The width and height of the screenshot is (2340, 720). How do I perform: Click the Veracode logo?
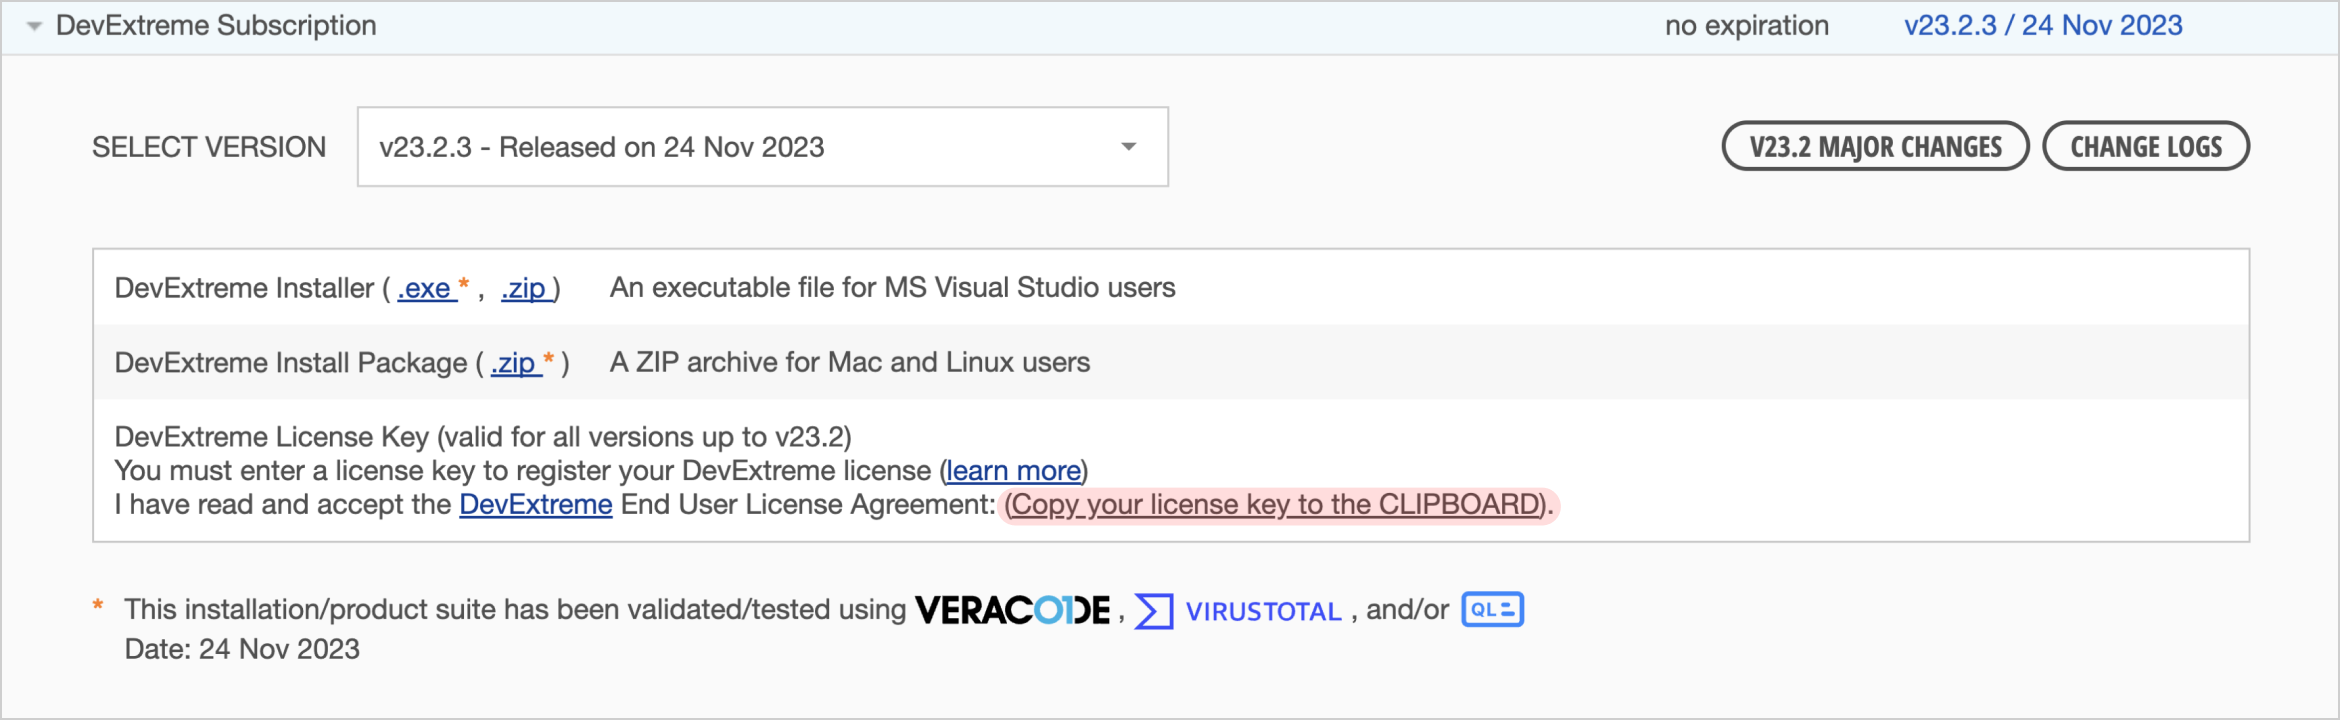click(x=1012, y=610)
